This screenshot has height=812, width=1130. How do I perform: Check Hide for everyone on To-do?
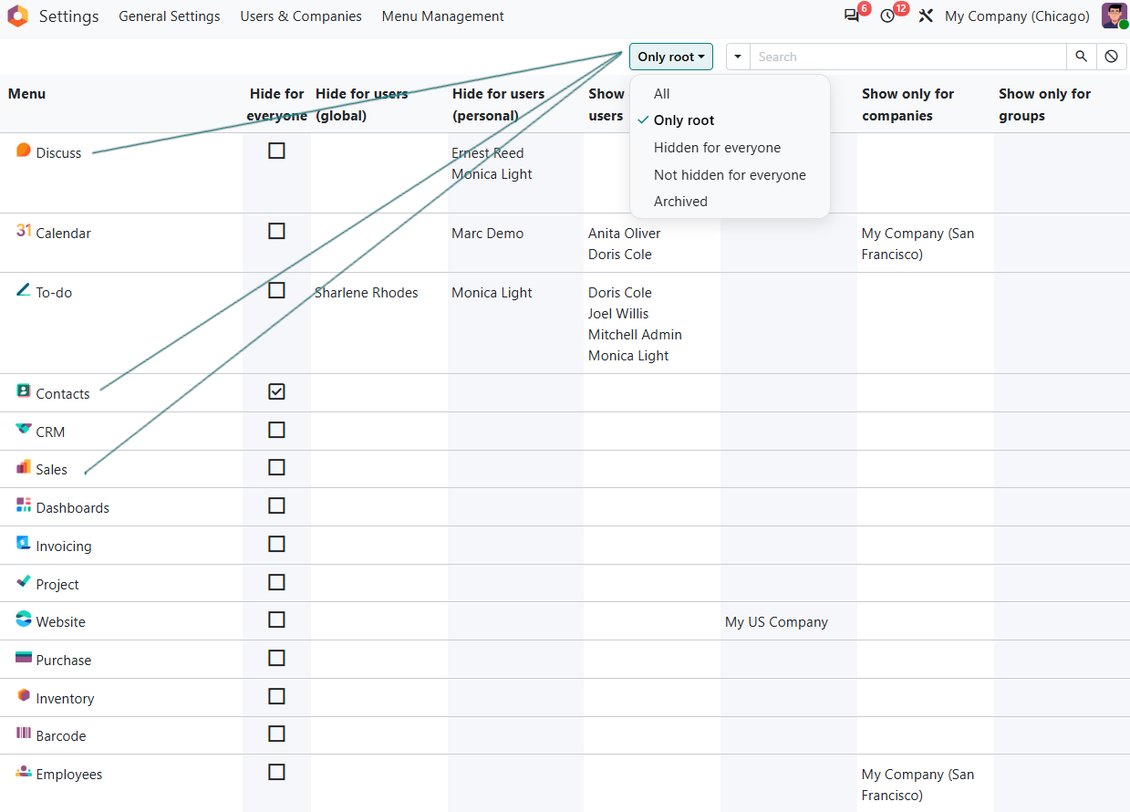(277, 290)
